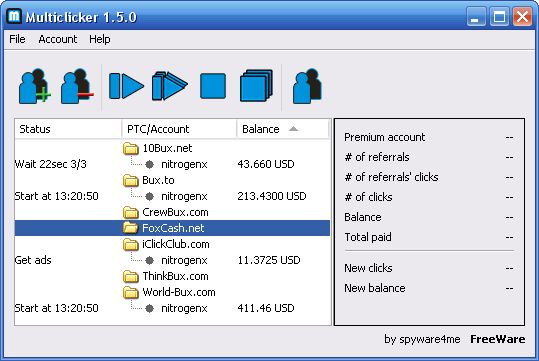Open the File menu
The height and width of the screenshot is (361, 539).
(x=17, y=39)
